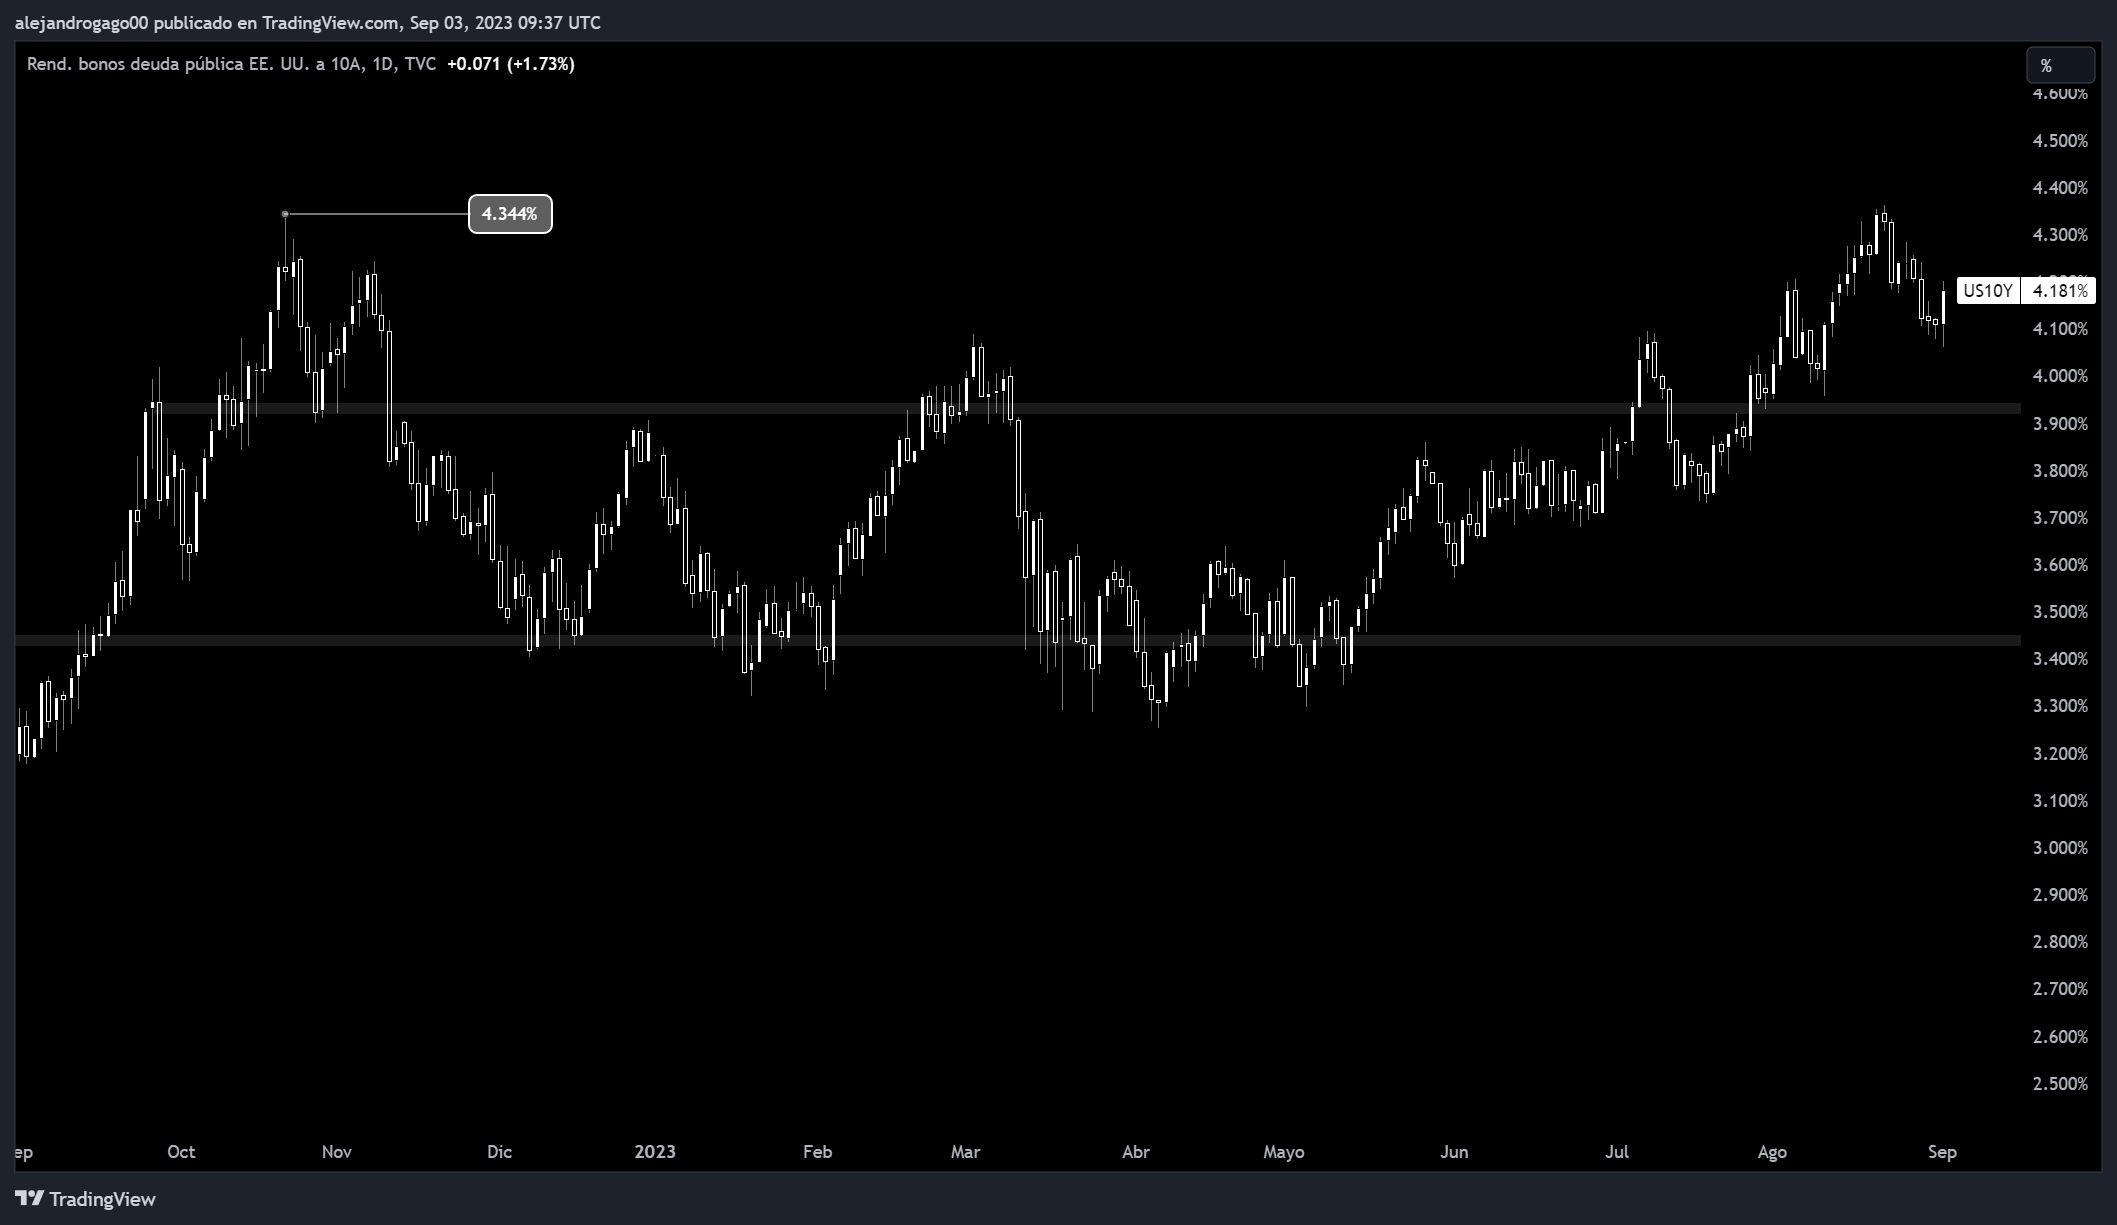Select the upper gray horizontal line near 3.93%
This screenshot has height=1225, width=2117.
1200,408
